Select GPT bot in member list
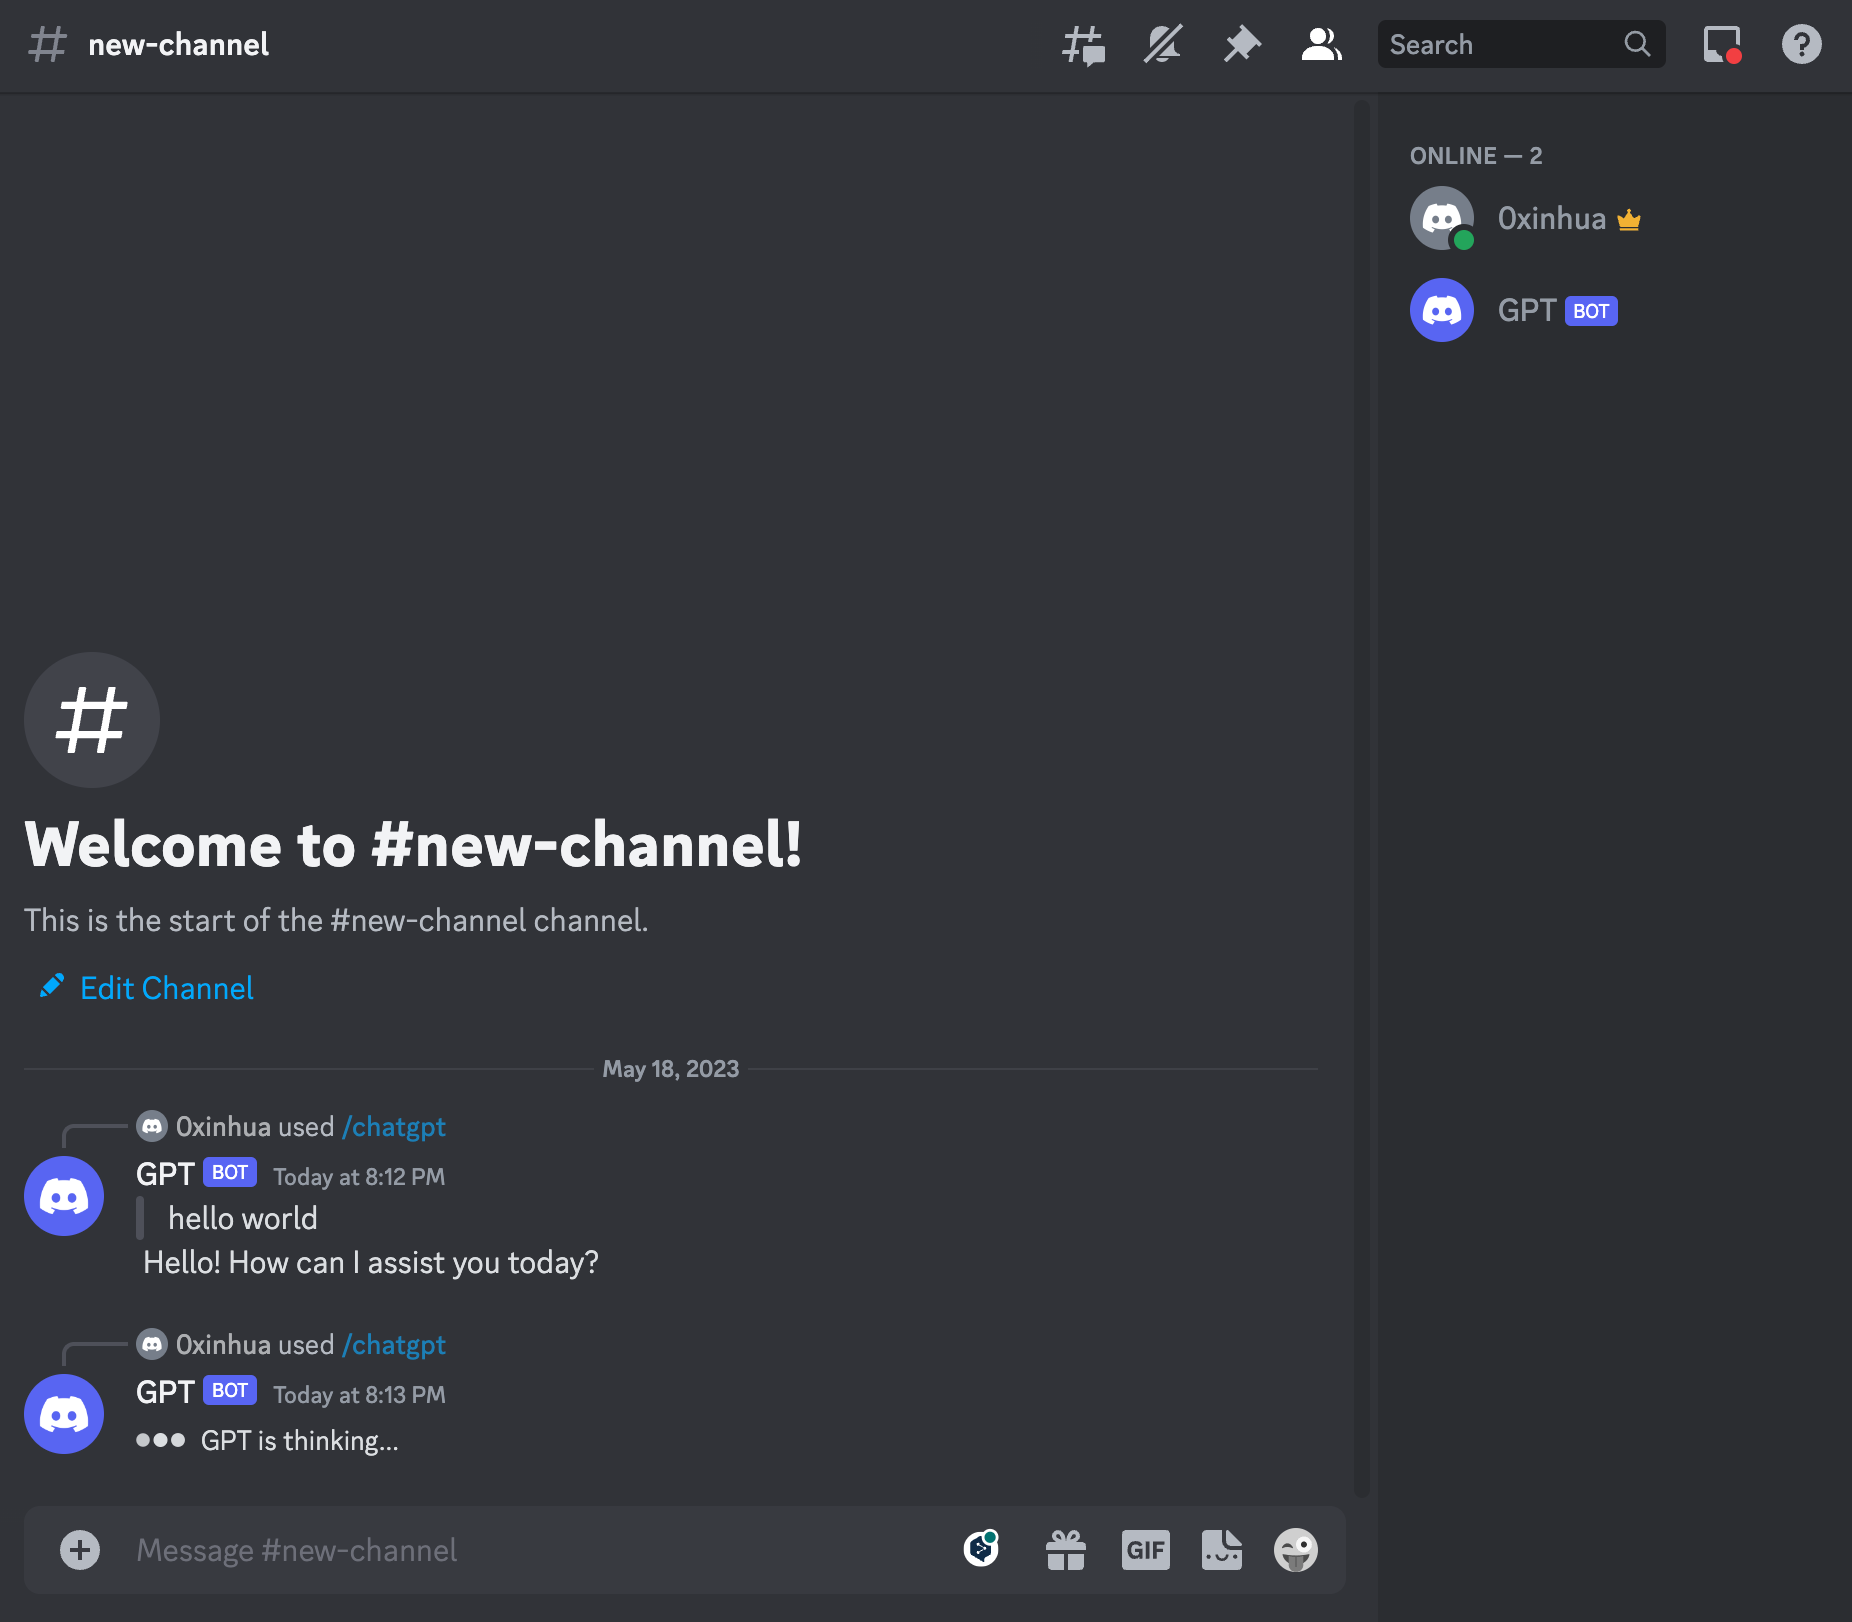The image size is (1852, 1622). click(x=1615, y=310)
